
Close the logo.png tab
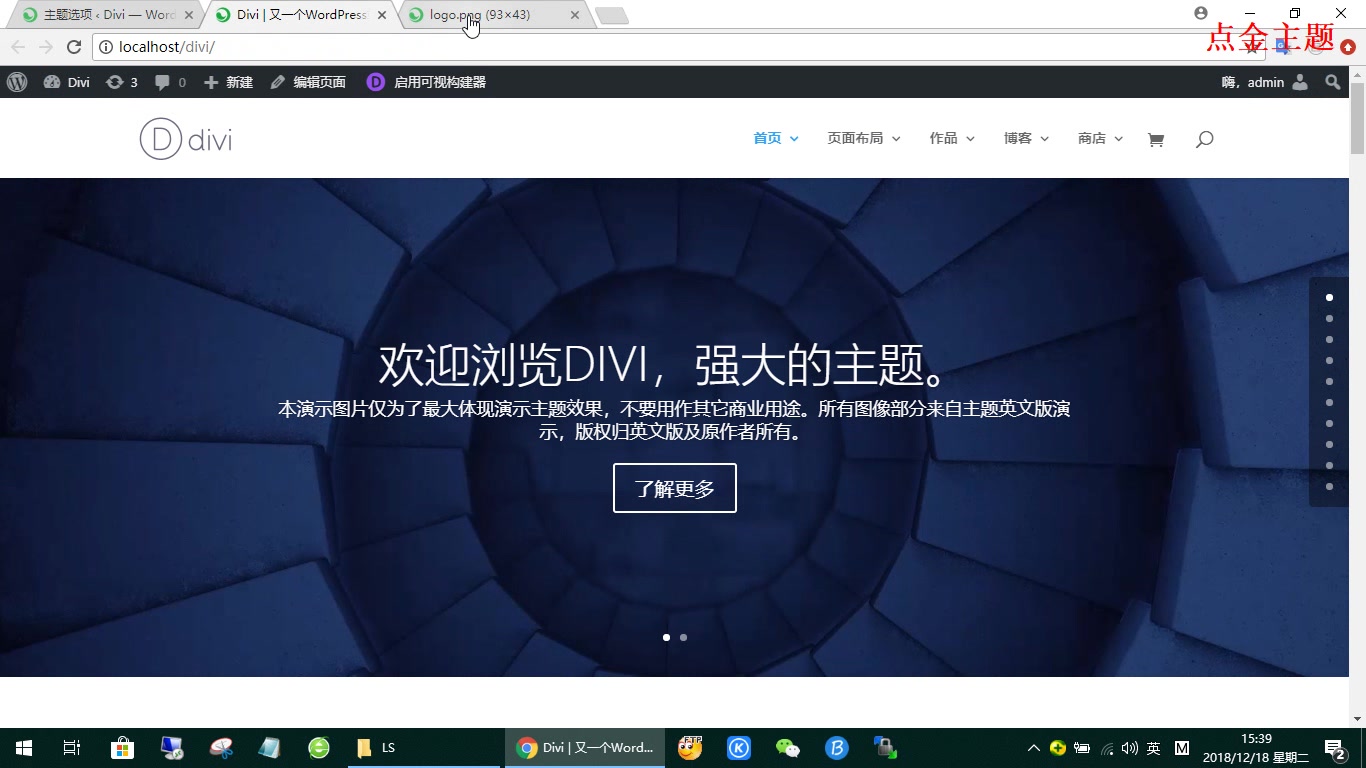click(x=574, y=15)
